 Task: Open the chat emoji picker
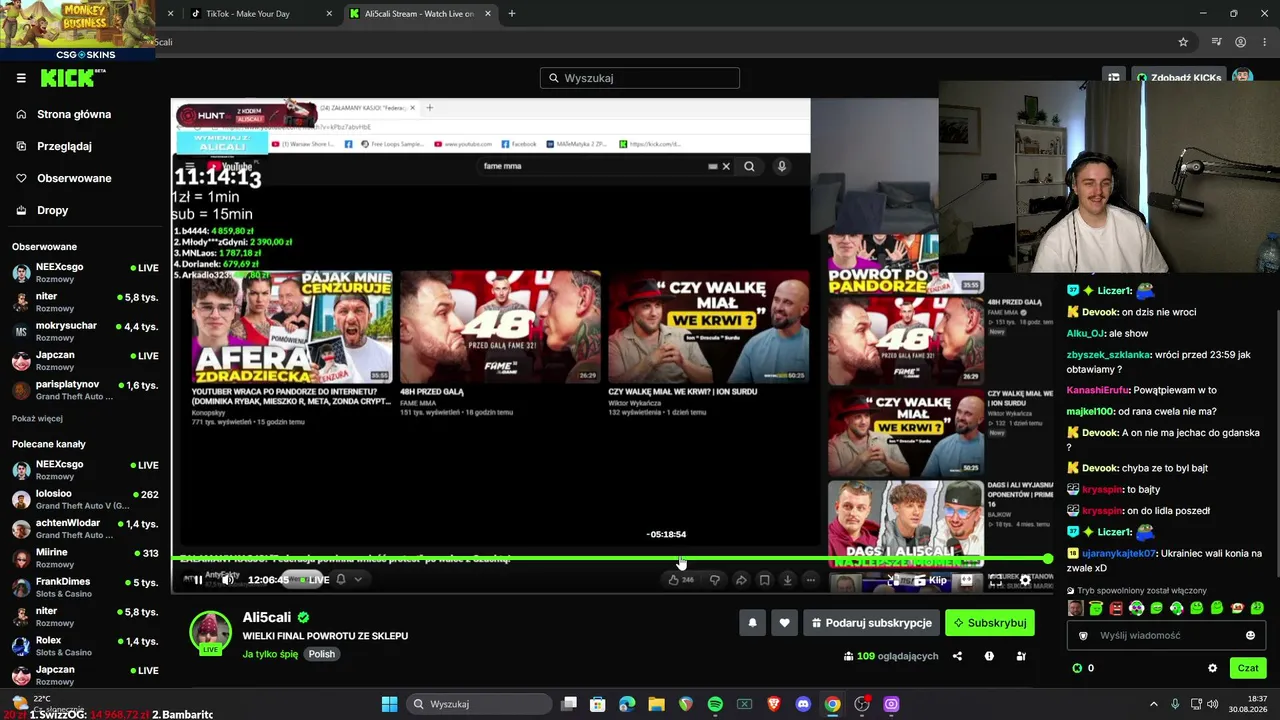click(x=1250, y=635)
